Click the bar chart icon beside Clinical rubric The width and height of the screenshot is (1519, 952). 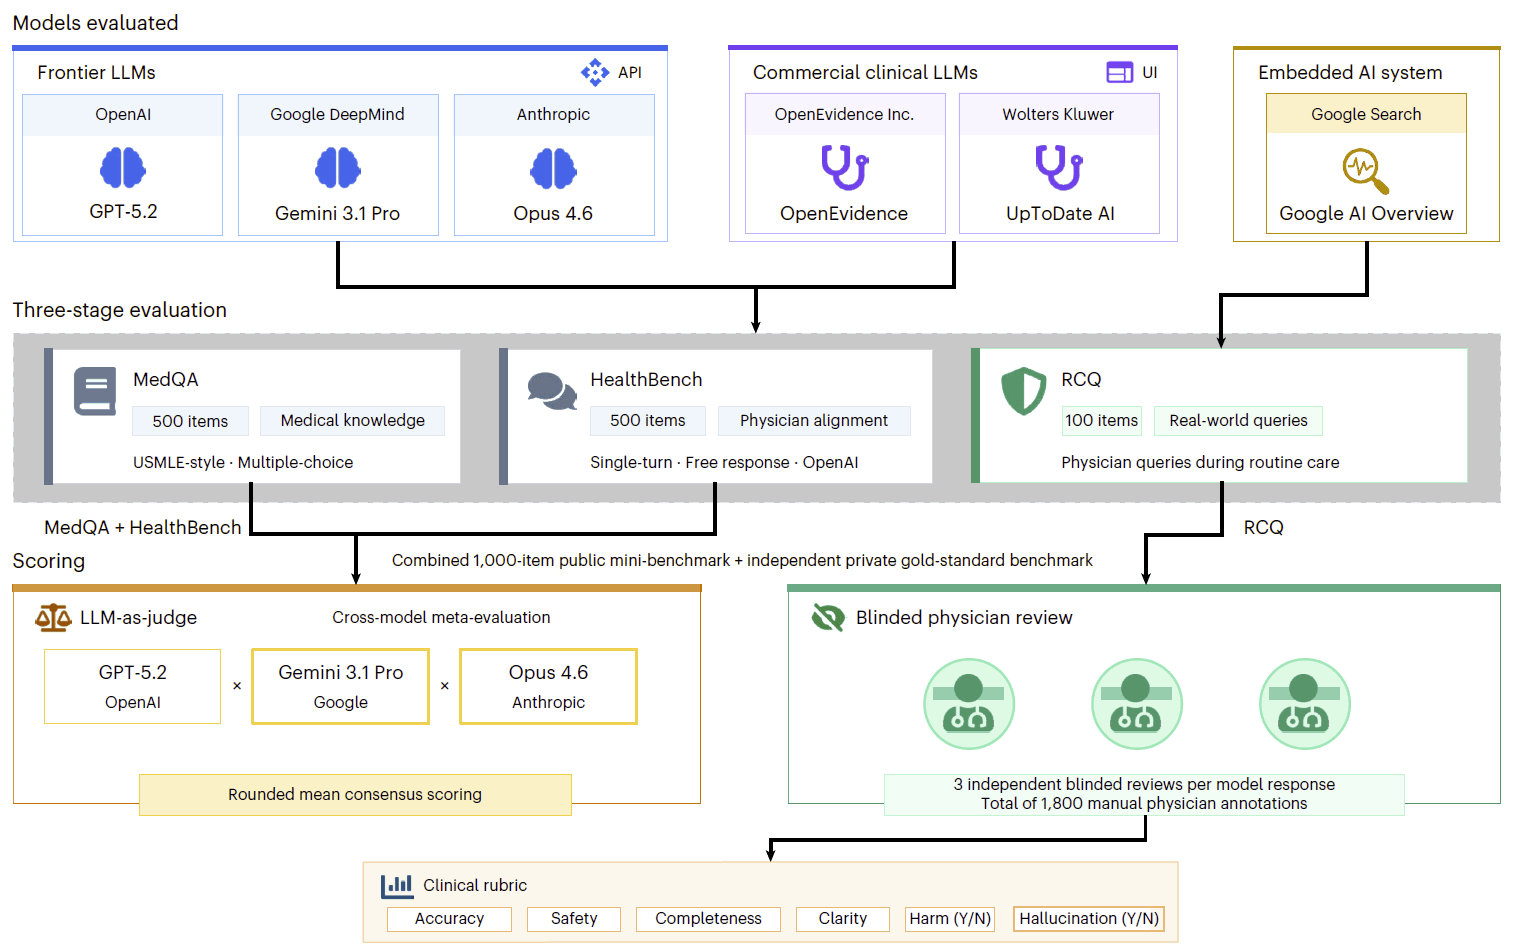tap(397, 886)
